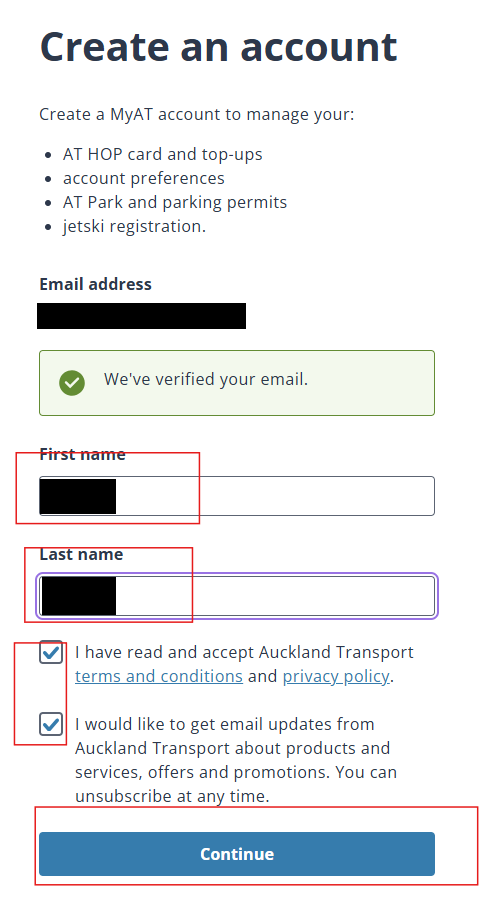Click the account preferences list item
Screen dimensions: 479x909
point(144,178)
